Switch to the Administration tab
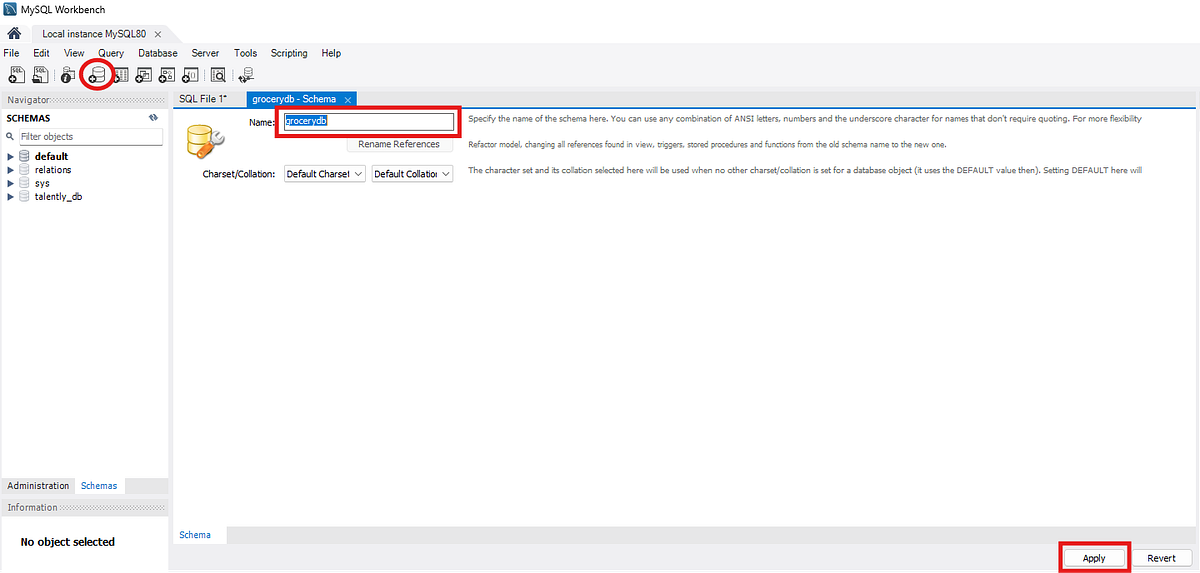 tap(38, 485)
